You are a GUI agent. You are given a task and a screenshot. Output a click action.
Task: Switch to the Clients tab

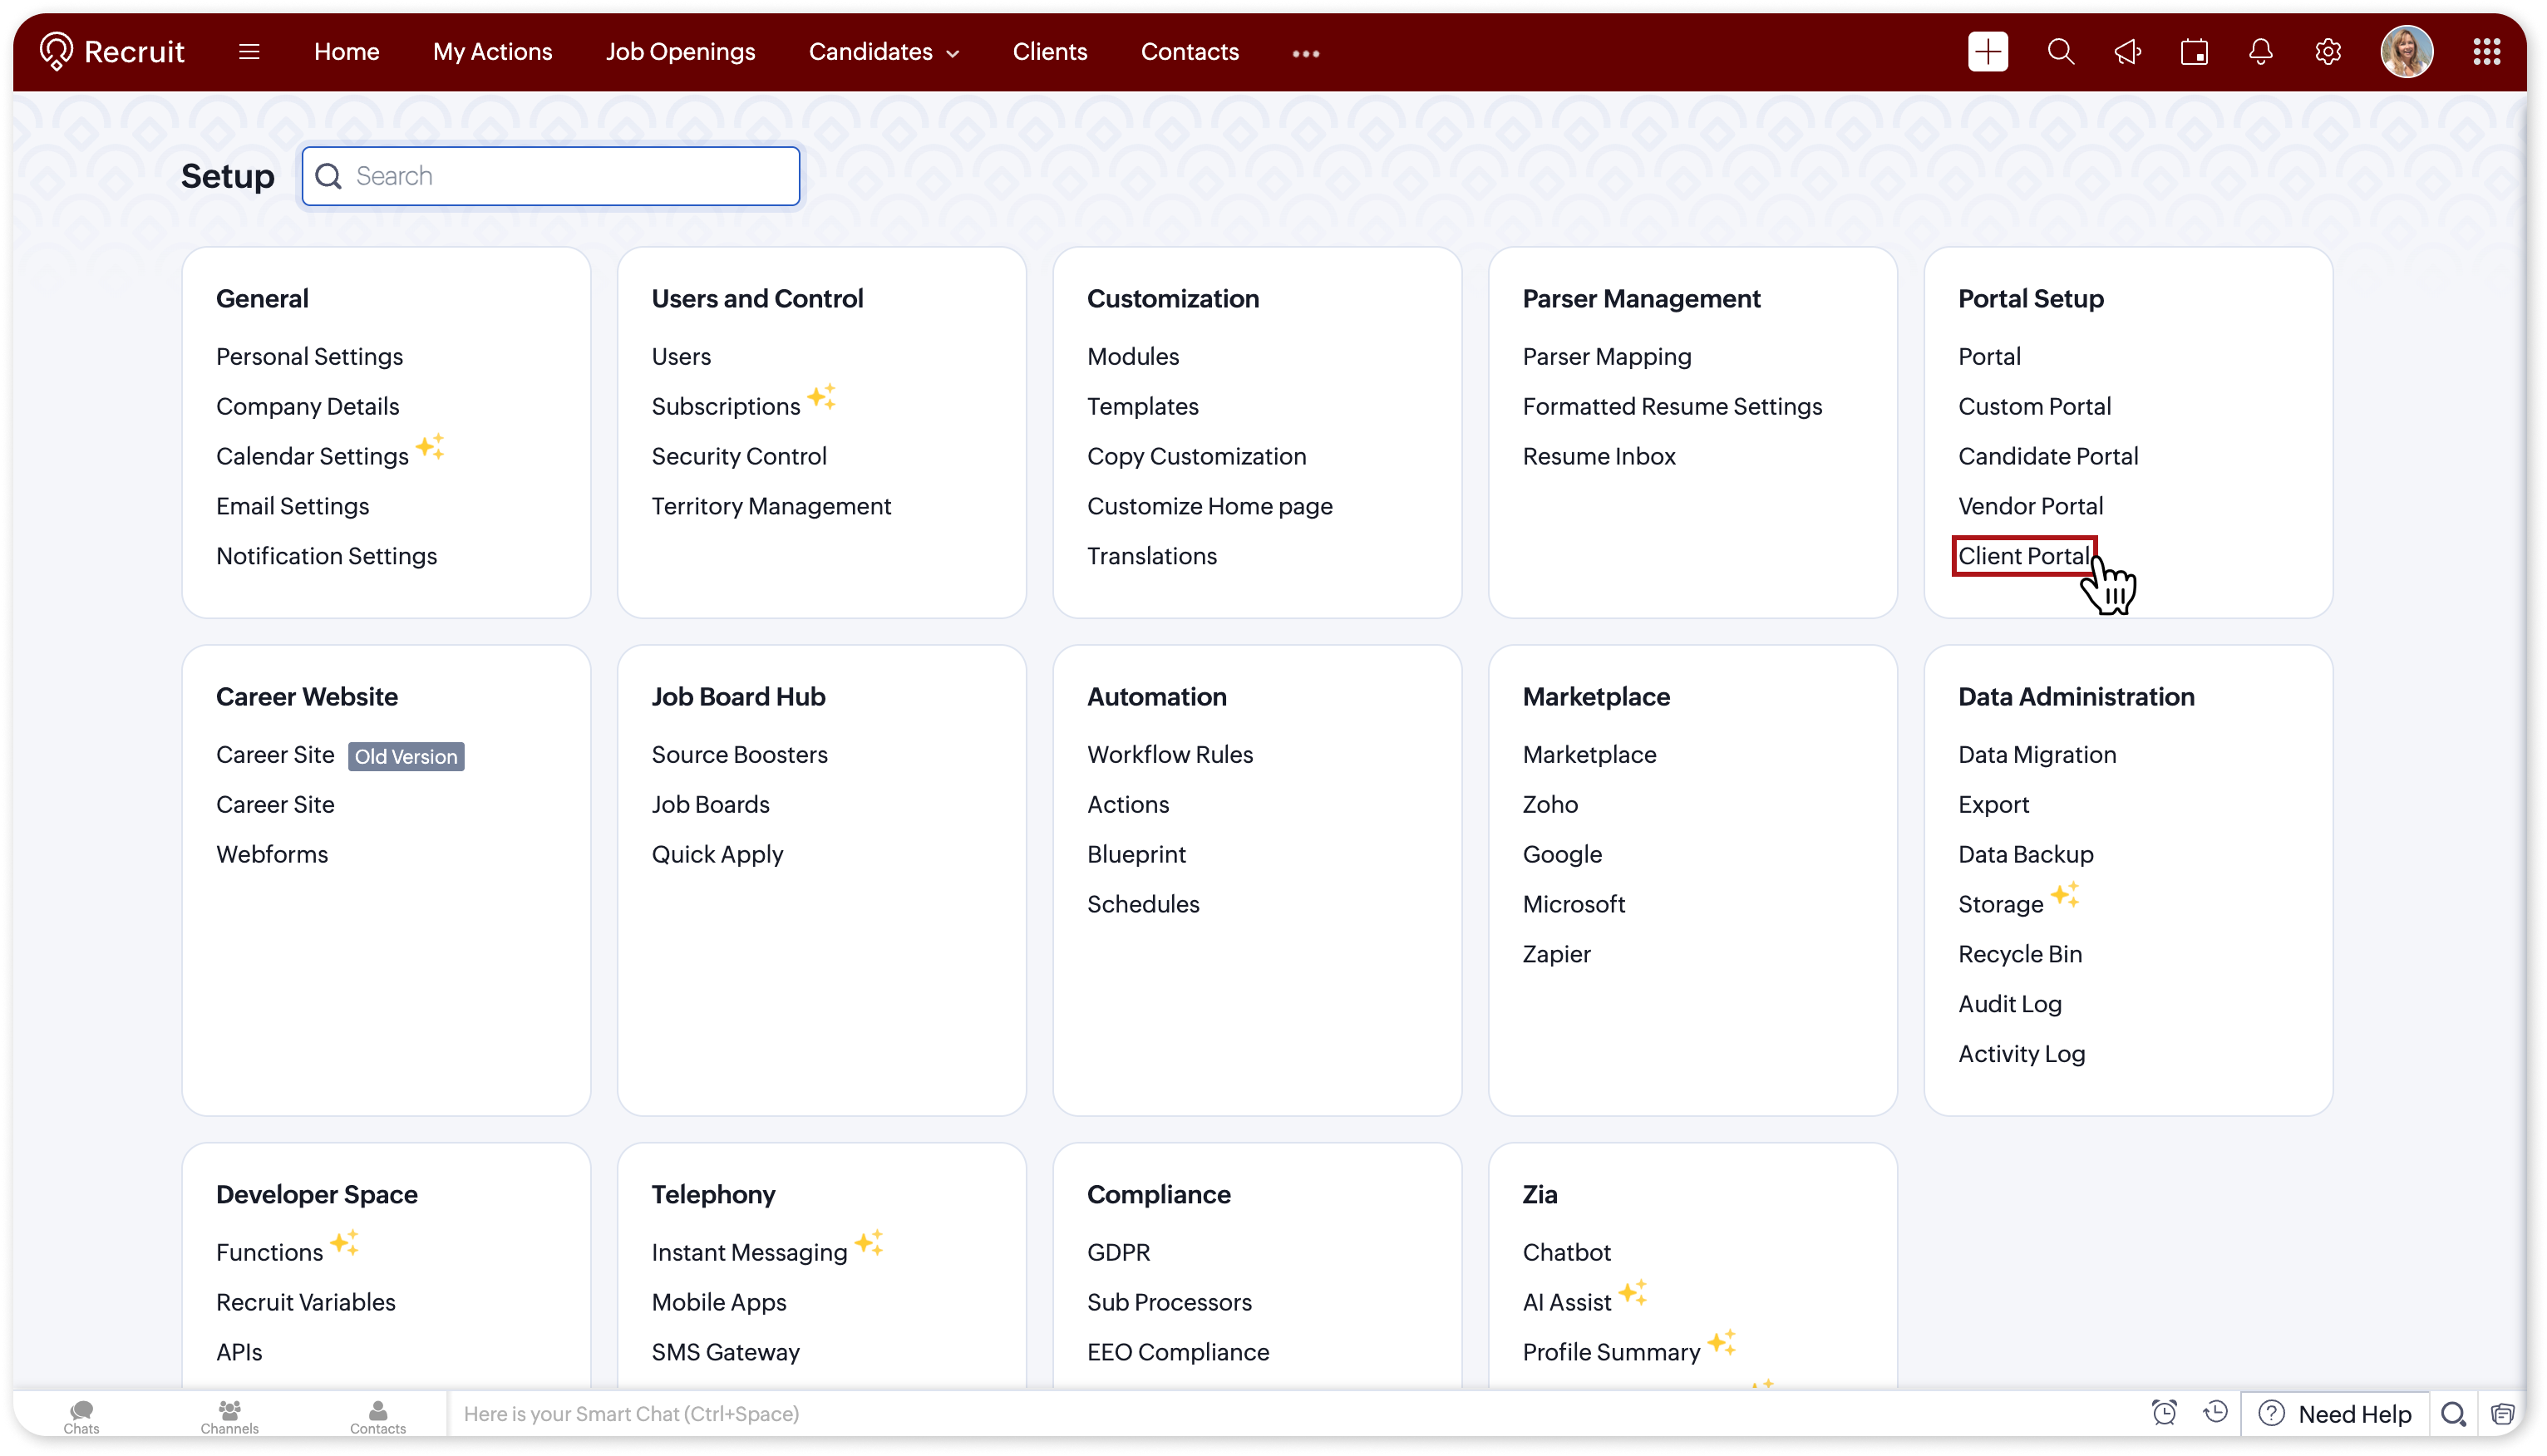point(1049,52)
